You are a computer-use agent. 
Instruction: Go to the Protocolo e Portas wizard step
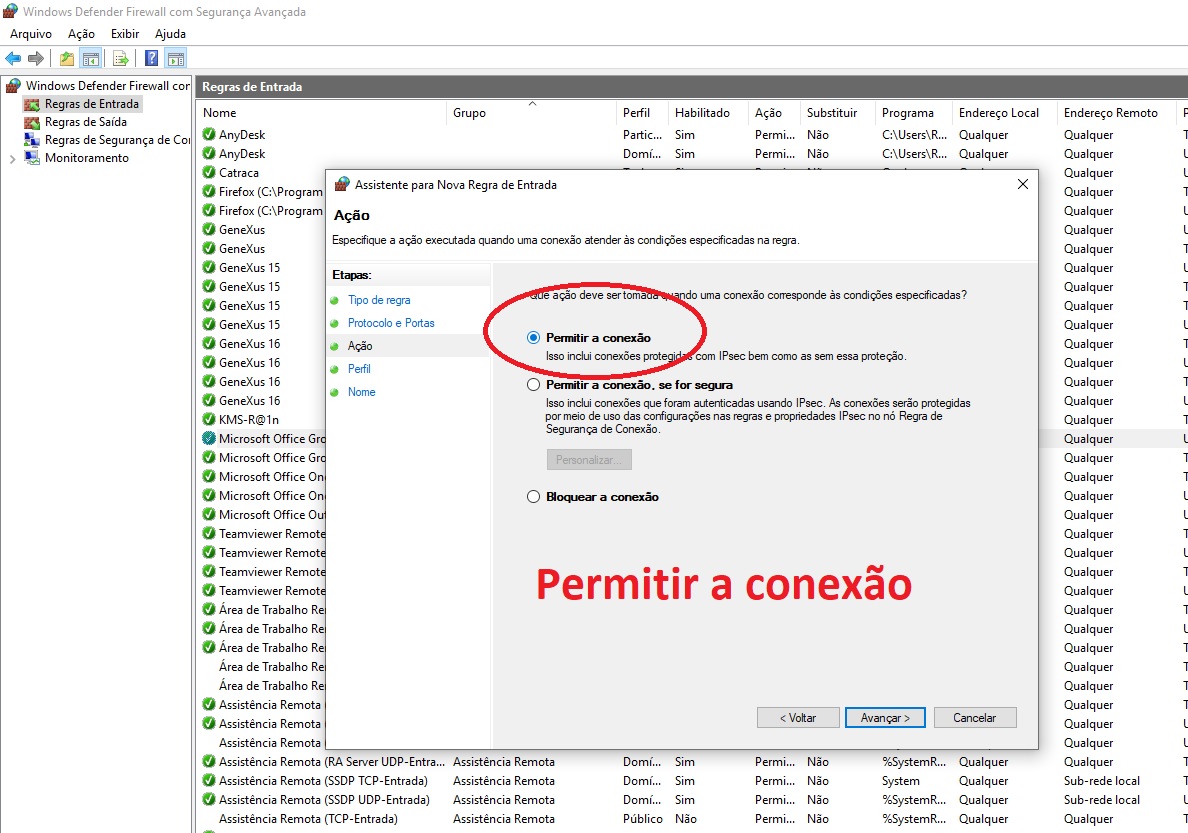tap(391, 323)
